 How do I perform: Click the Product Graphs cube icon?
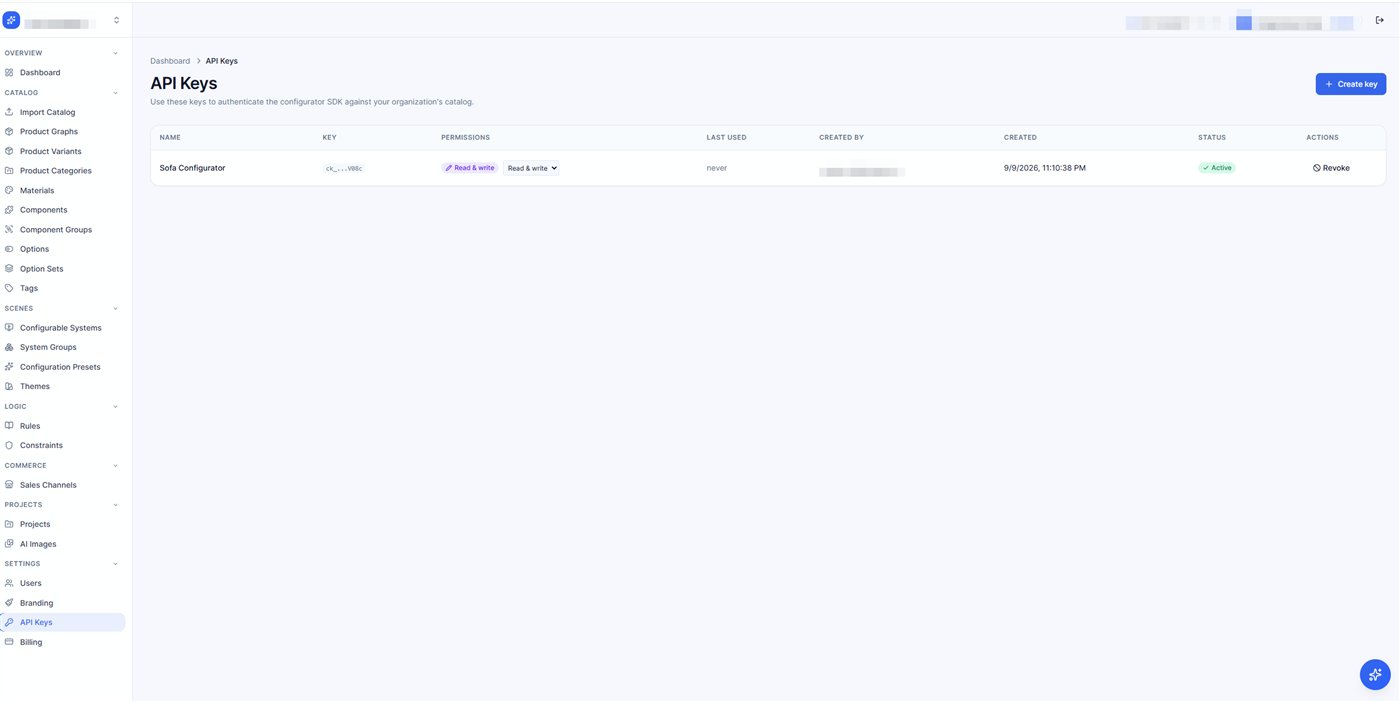click(9, 132)
